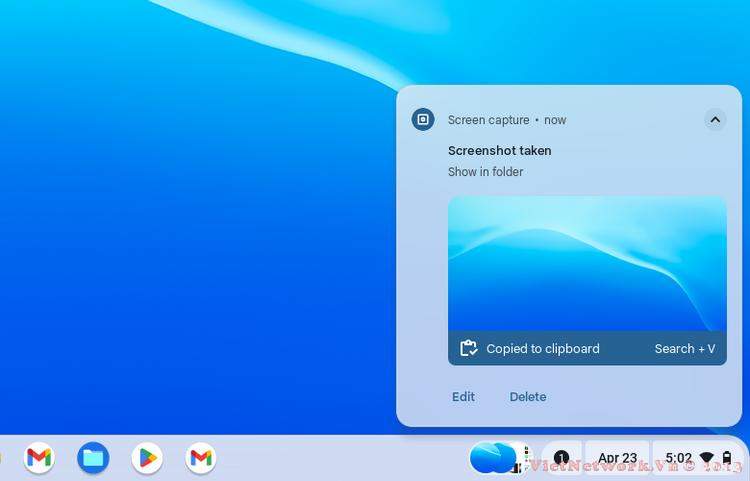
Task: Click the Wi-Fi status icon
Action: 706,458
